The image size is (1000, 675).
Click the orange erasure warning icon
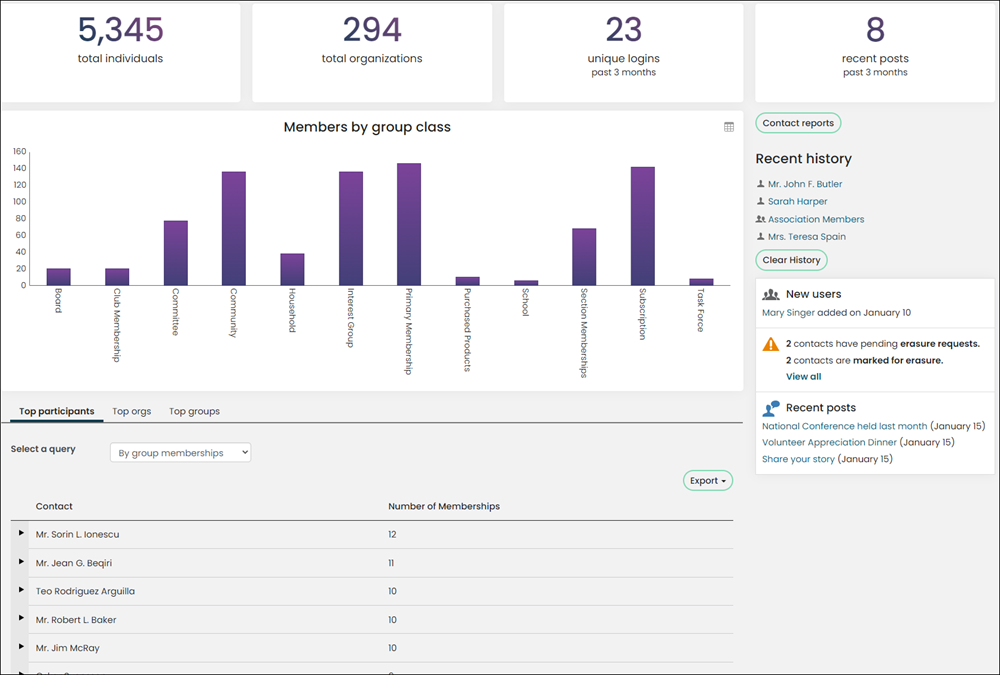click(x=771, y=345)
